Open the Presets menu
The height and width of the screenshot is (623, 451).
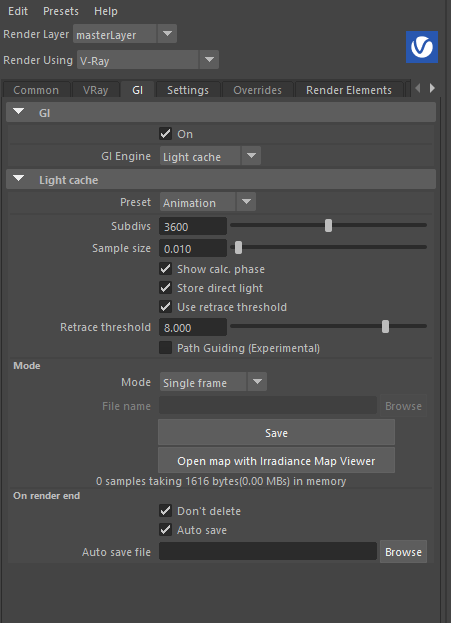point(61,11)
